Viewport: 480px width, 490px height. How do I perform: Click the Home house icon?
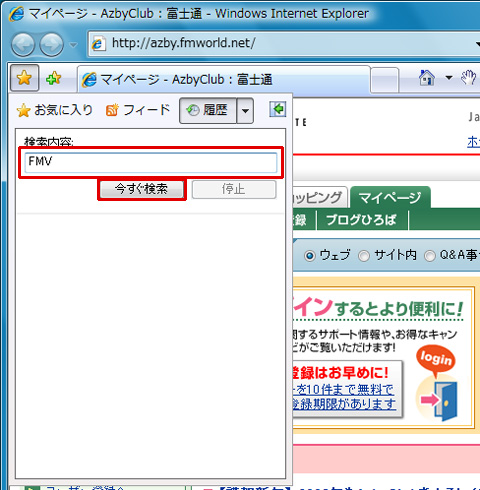click(x=427, y=78)
